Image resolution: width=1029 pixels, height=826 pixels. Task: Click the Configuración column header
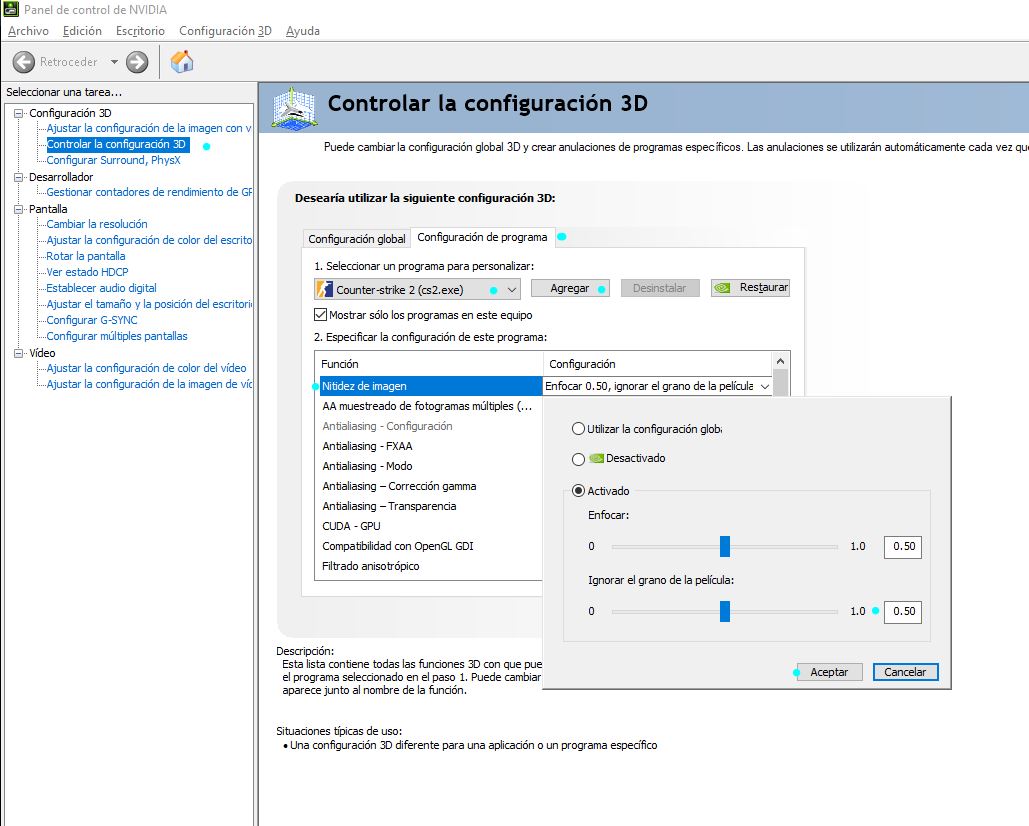(658, 363)
